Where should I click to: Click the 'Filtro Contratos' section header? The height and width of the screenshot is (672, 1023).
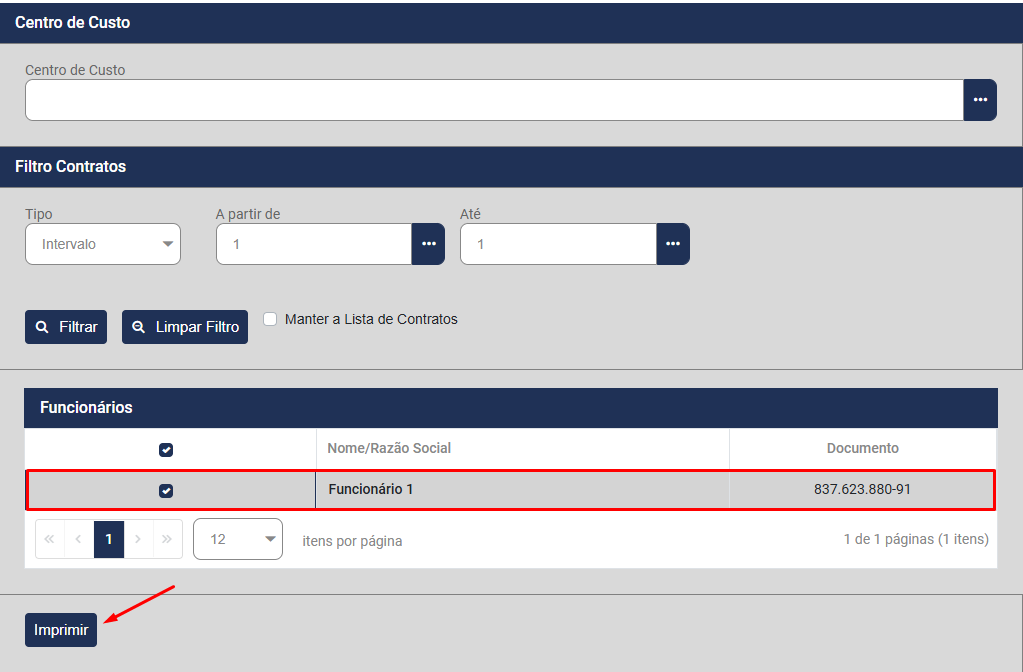(x=511, y=167)
